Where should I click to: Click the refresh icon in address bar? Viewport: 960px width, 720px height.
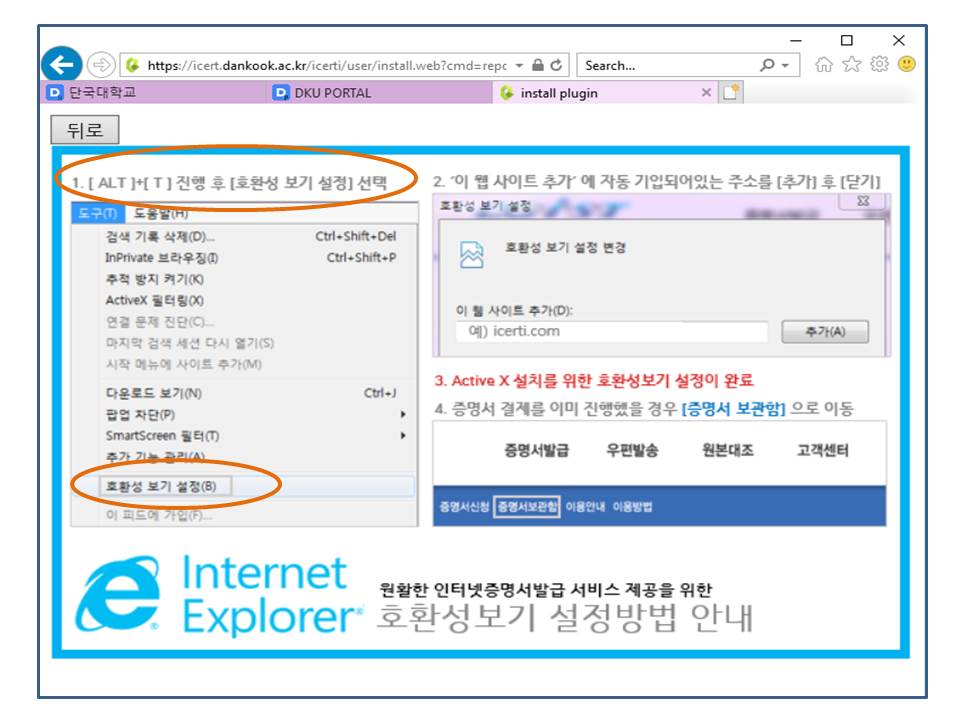pos(556,66)
